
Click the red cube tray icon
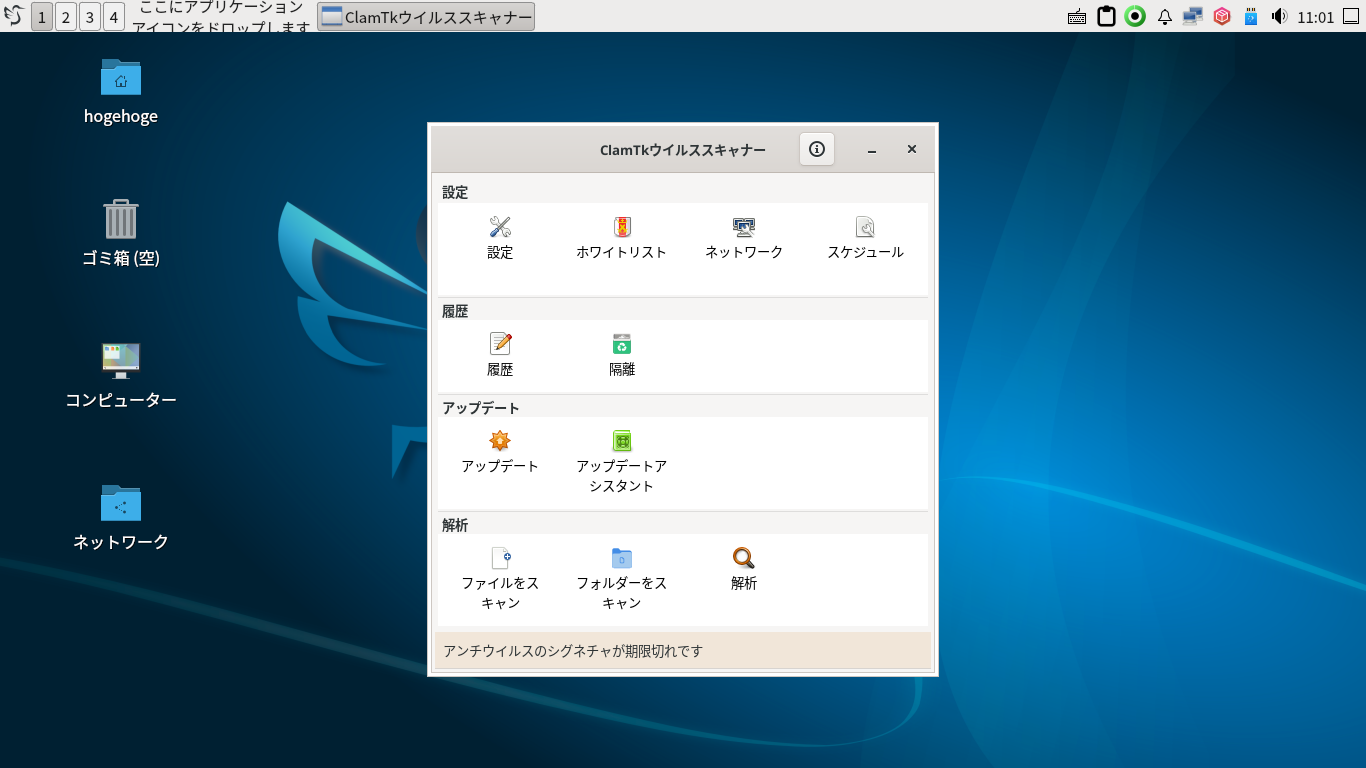[1221, 17]
